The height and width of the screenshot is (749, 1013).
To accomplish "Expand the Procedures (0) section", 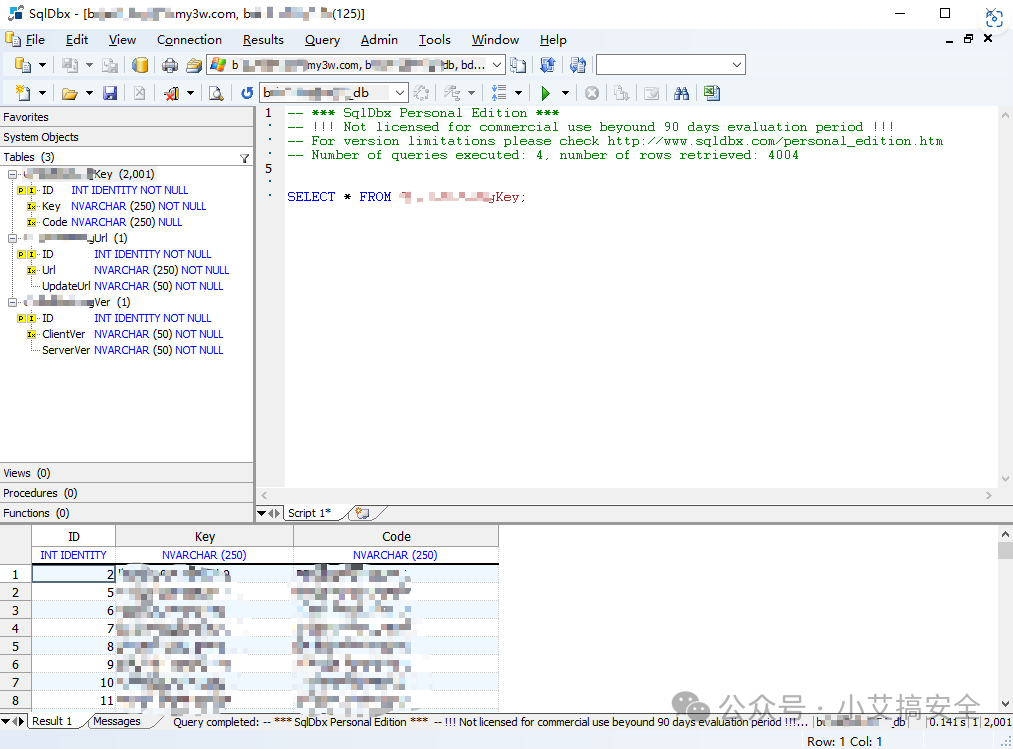I will point(127,493).
